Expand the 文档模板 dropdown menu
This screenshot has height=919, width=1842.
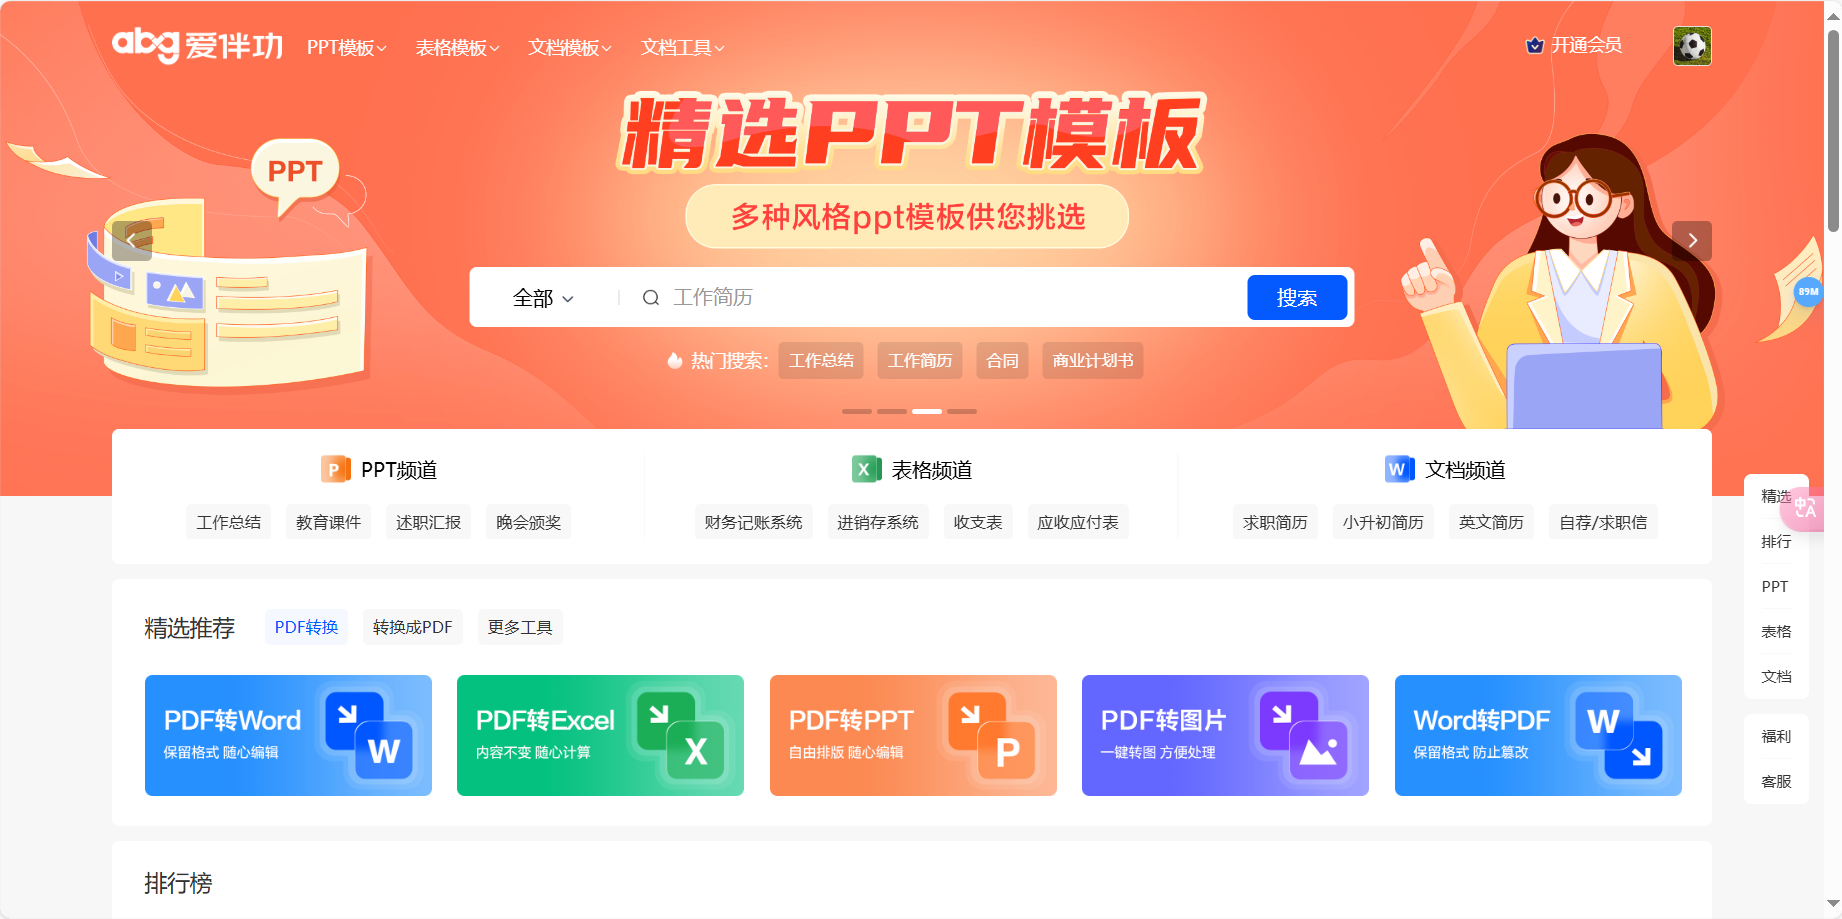click(568, 47)
